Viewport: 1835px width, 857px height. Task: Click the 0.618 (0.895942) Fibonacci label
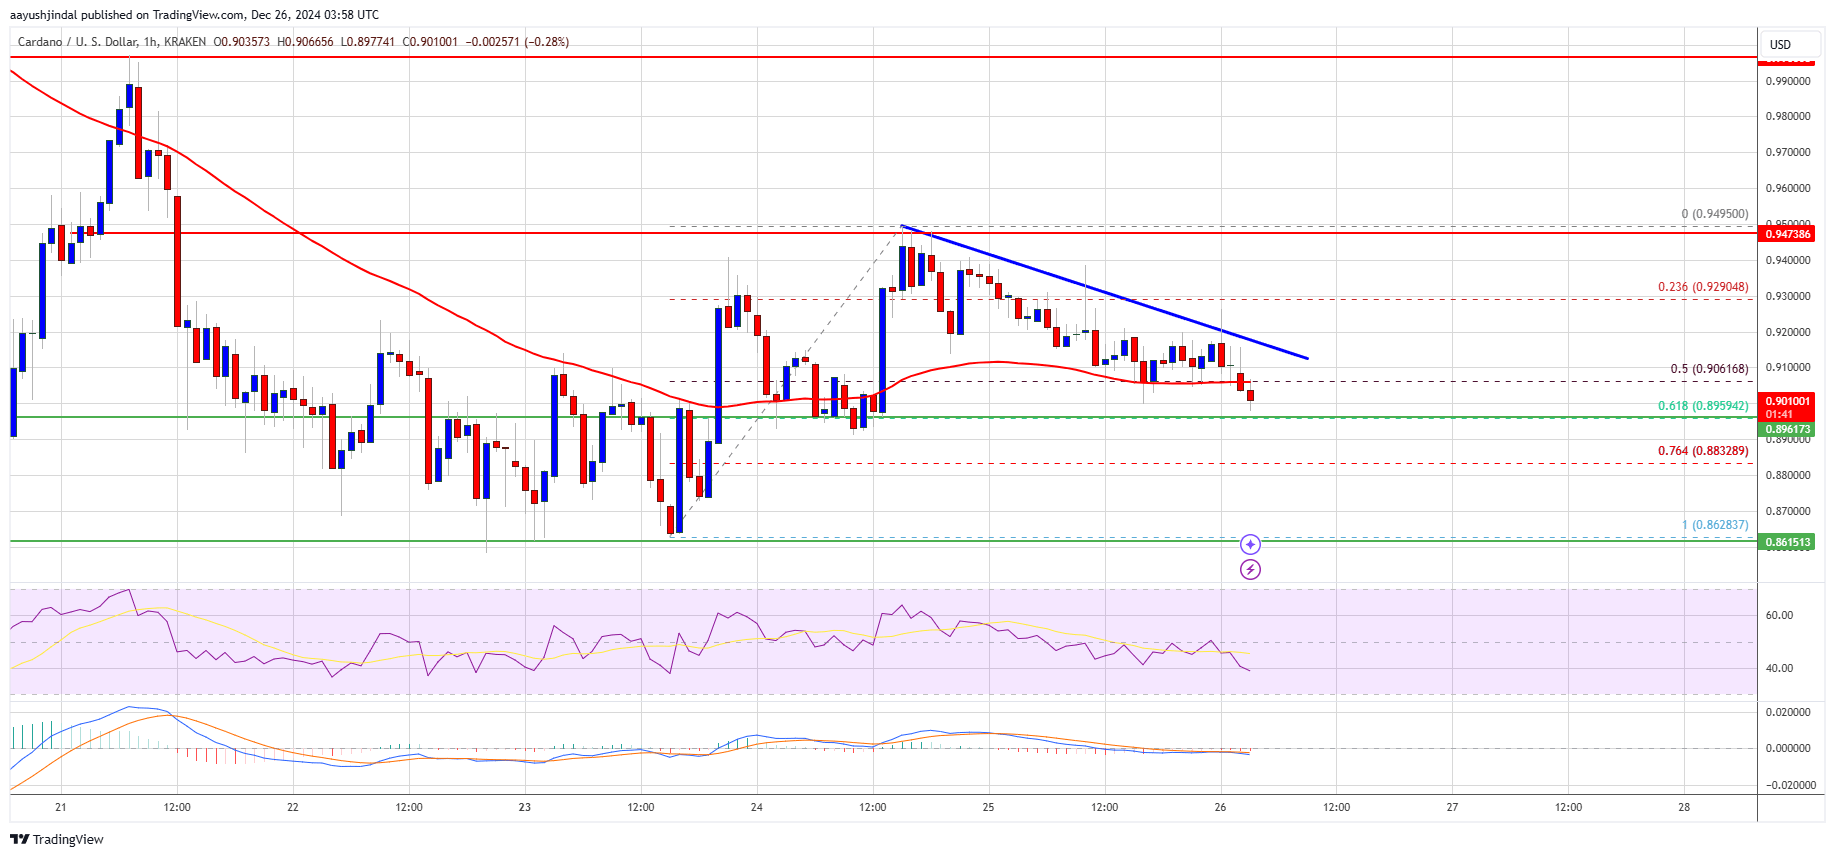1703,406
